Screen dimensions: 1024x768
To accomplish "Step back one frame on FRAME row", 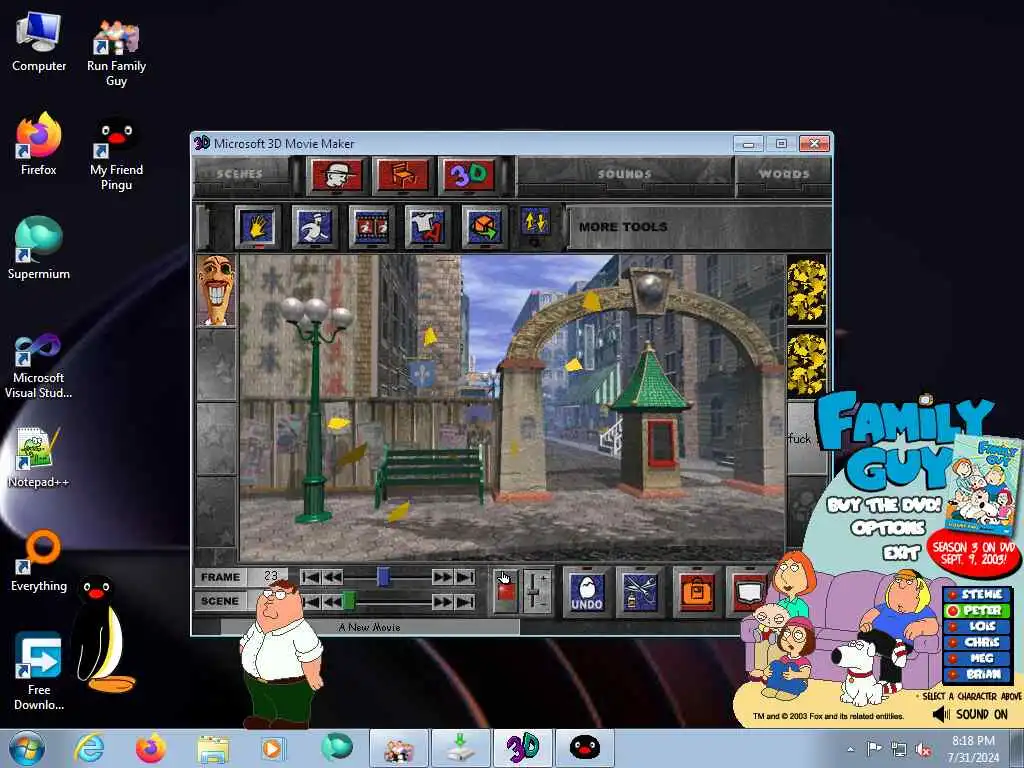I will tap(333, 577).
